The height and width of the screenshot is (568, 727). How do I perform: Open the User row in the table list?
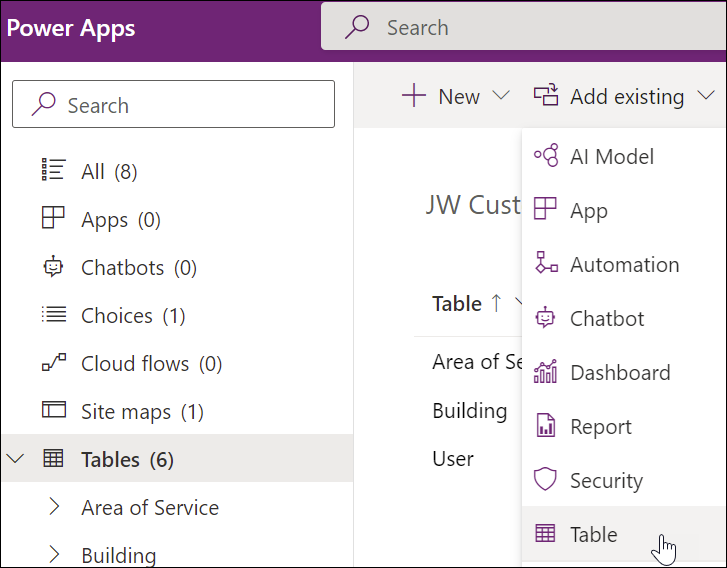(453, 458)
